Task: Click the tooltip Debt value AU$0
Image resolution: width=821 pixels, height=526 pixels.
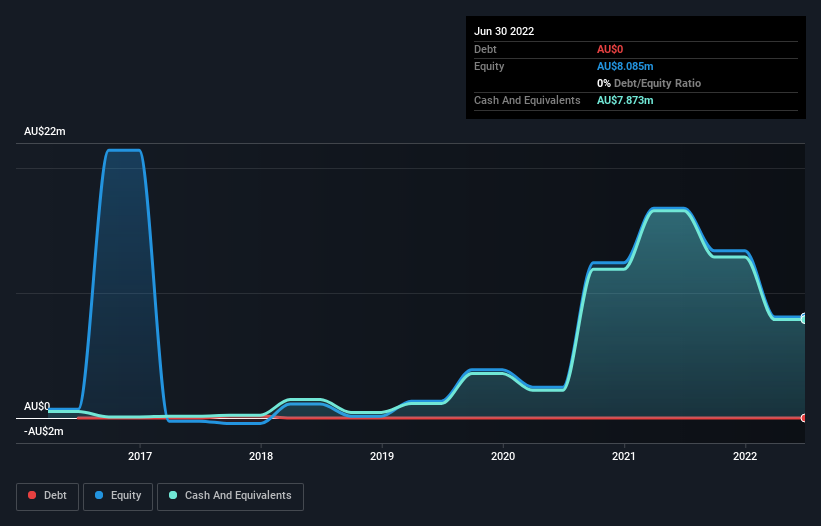Action: tap(610, 49)
